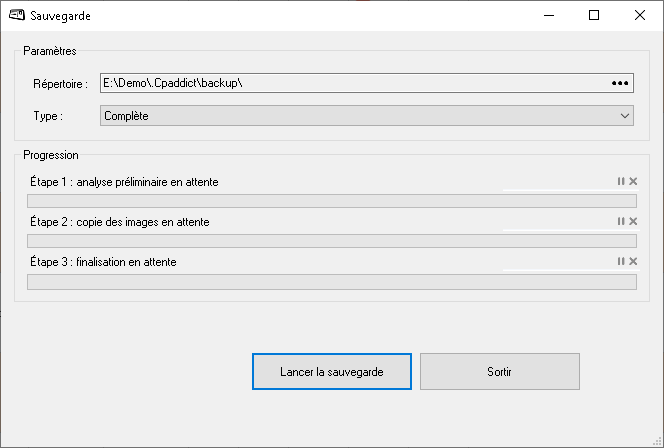The image size is (664, 448).
Task: Maximize the Sauvegarde window
Action: (x=594, y=16)
